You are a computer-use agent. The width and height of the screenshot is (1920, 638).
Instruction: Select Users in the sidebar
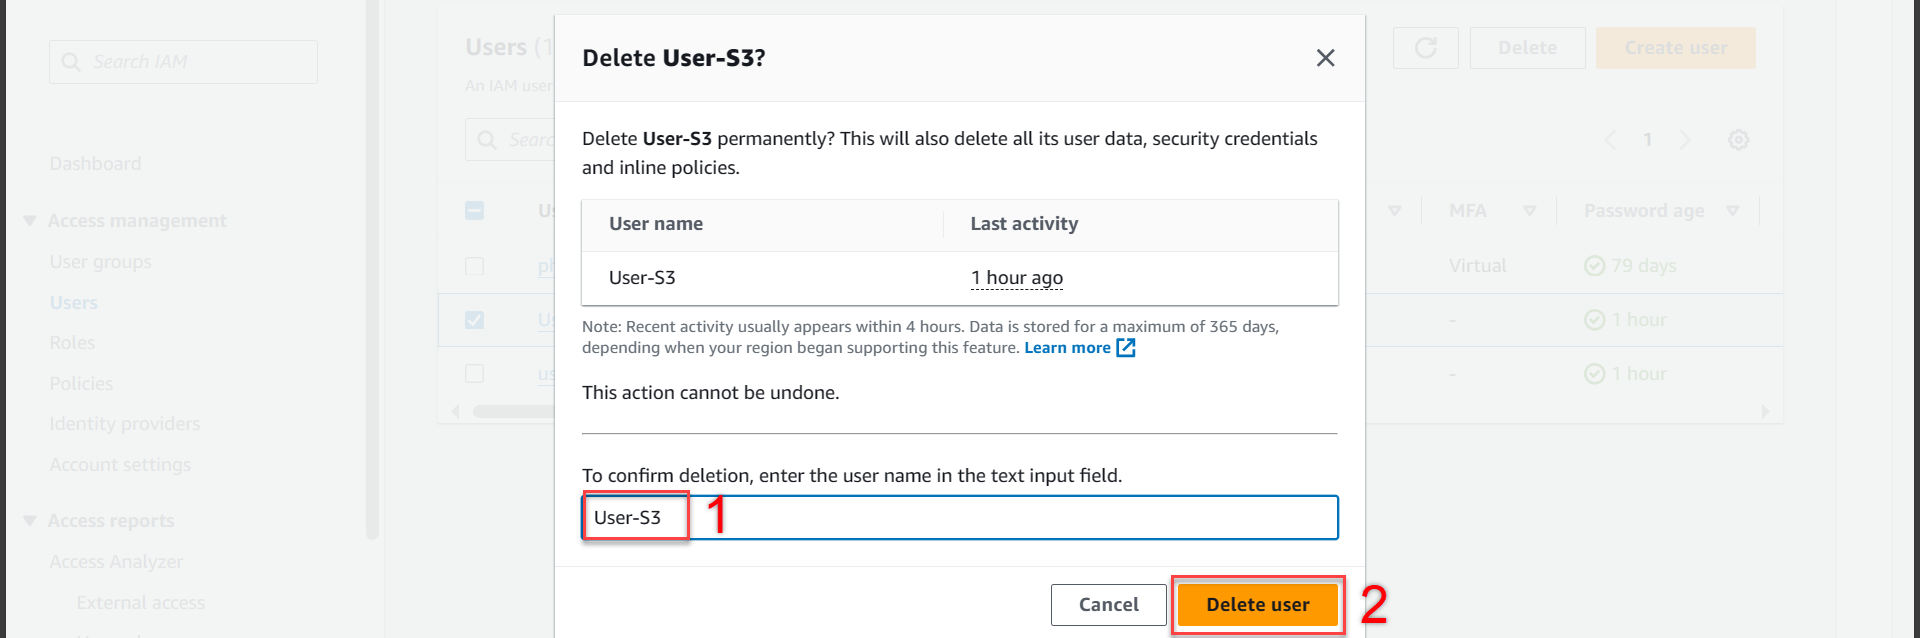pyautogui.click(x=74, y=303)
